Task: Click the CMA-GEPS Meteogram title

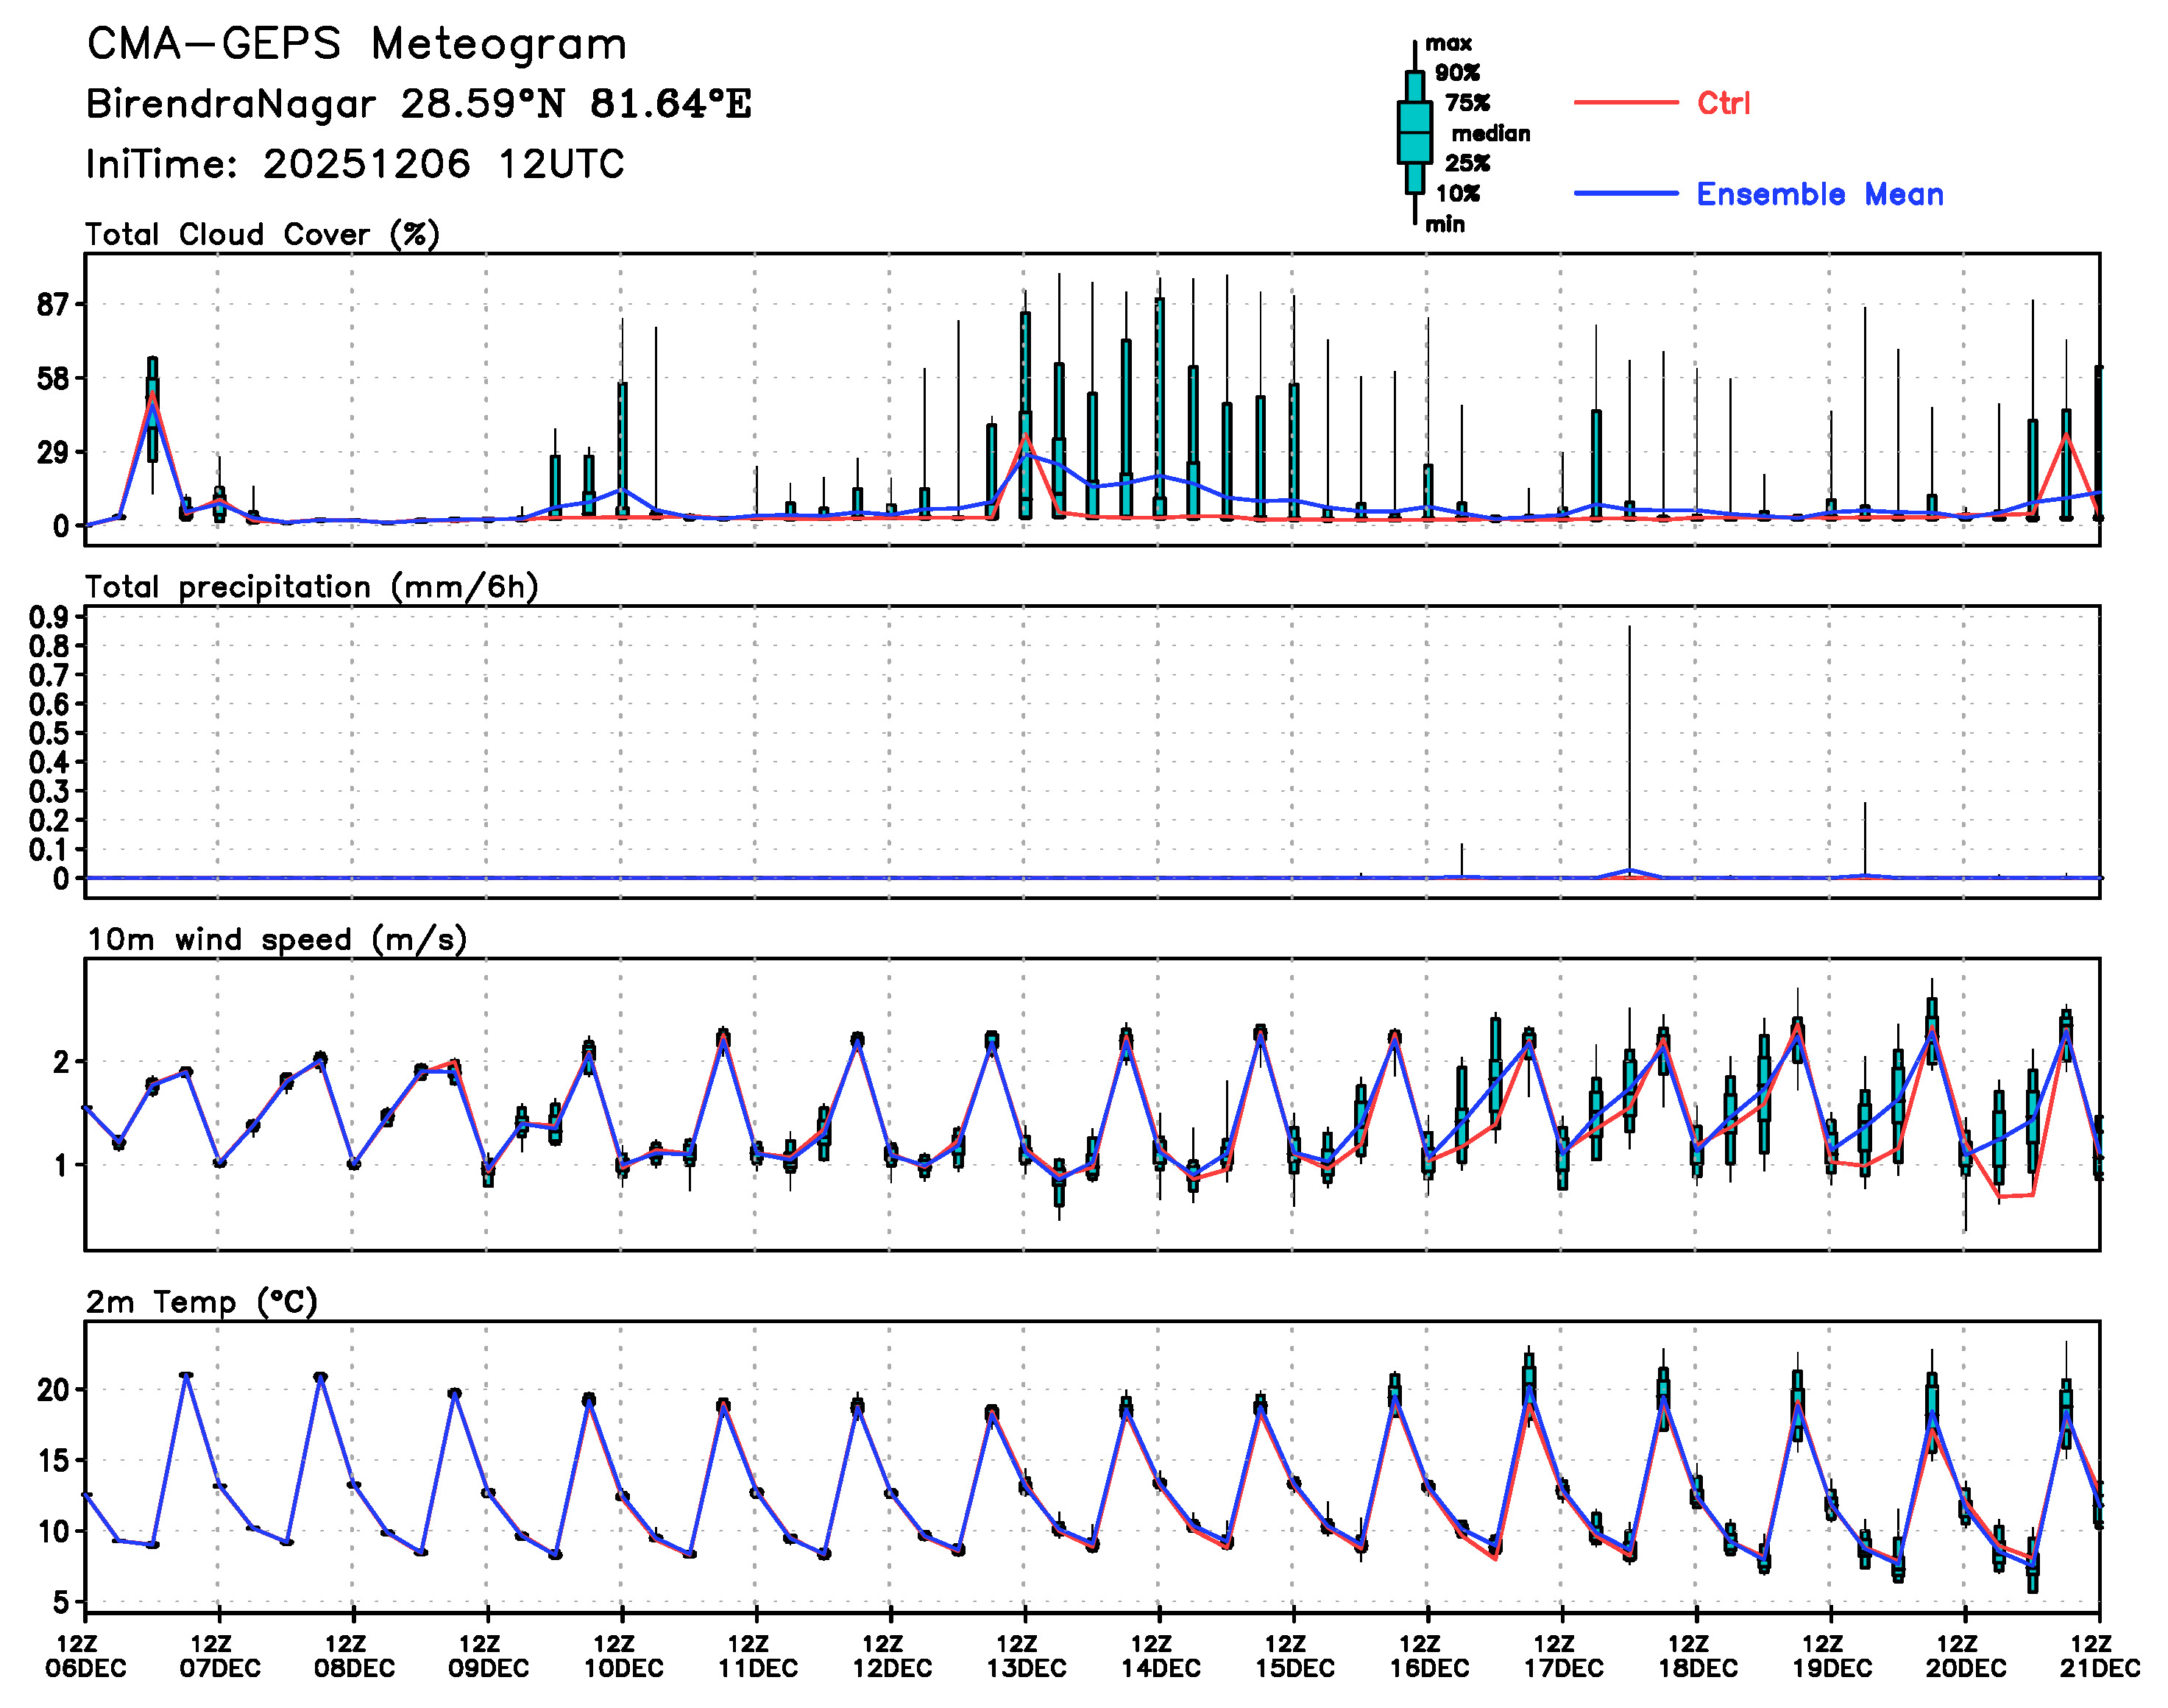Action: [356, 45]
